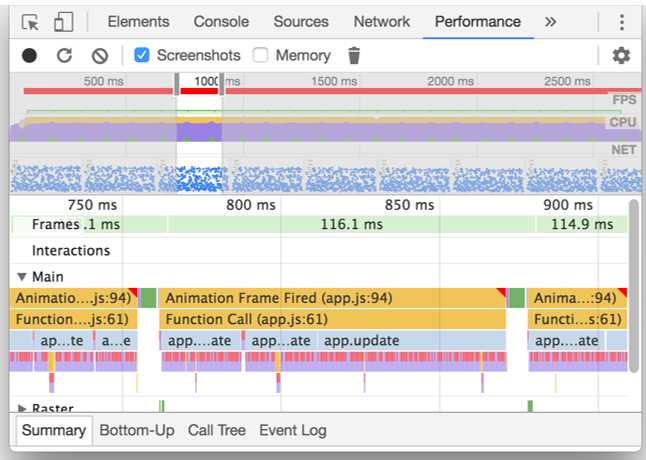646x460 pixels.
Task: Click the 800 ms ruler label
Action: 250,205
